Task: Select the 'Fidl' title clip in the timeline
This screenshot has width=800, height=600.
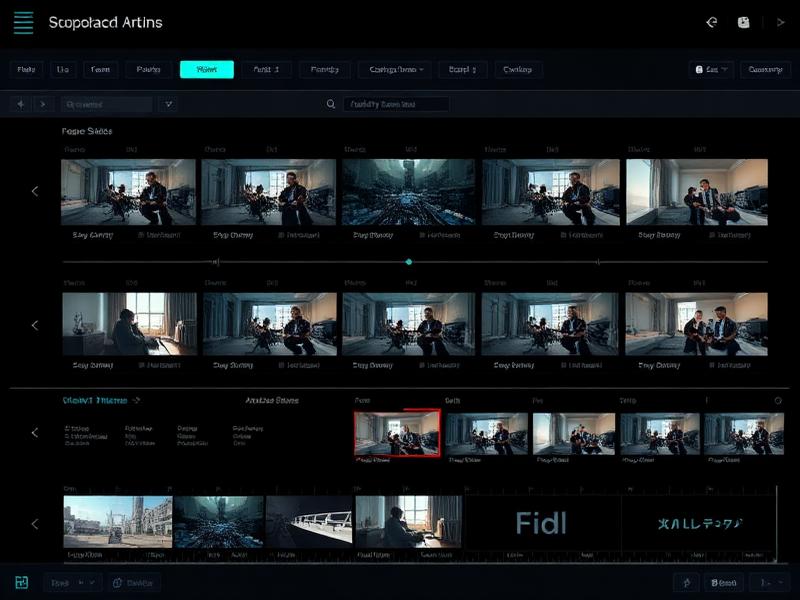Action: 542,523
